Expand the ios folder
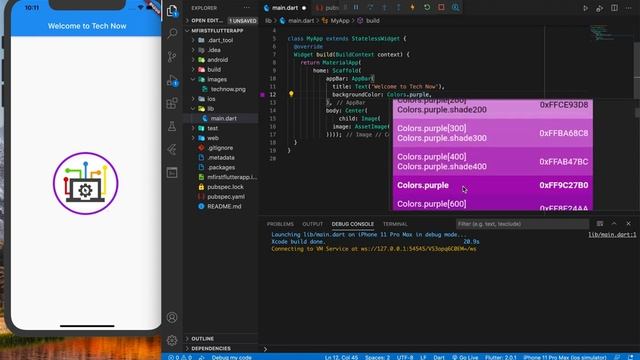Screen dimensions: 640x360 click(211, 99)
